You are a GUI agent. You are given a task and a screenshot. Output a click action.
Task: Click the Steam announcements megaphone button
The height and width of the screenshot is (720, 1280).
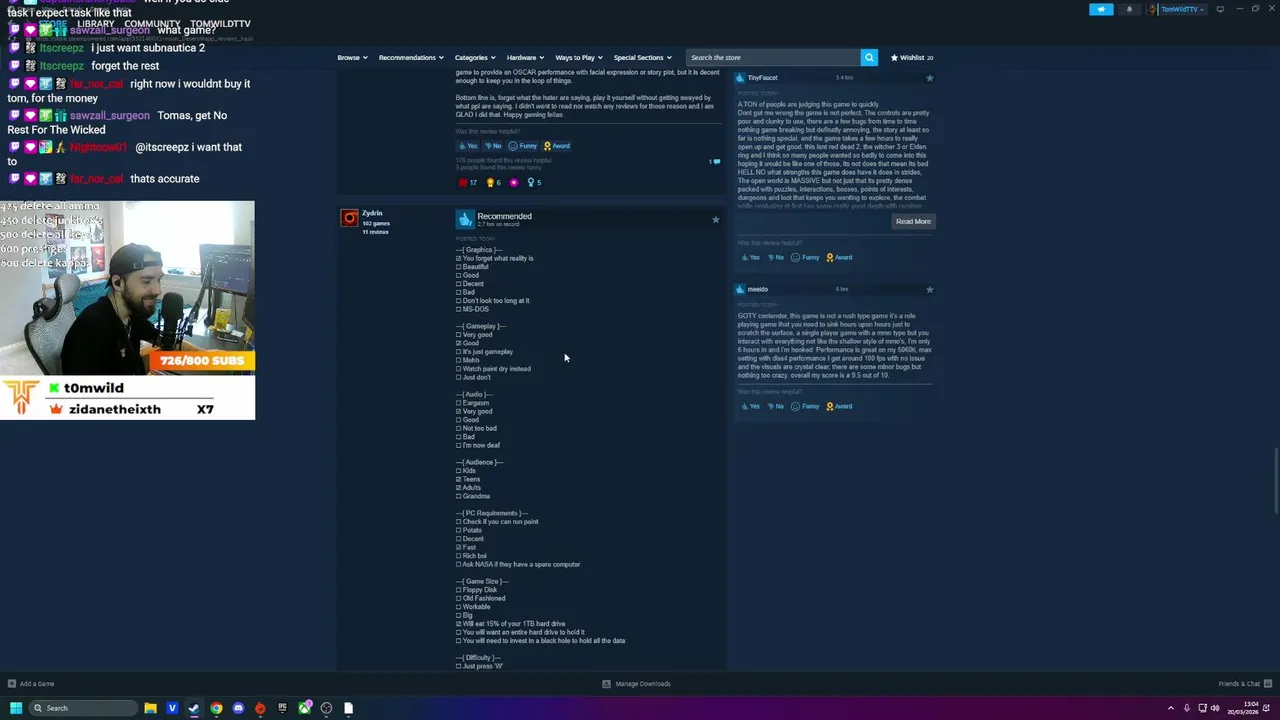point(1101,9)
